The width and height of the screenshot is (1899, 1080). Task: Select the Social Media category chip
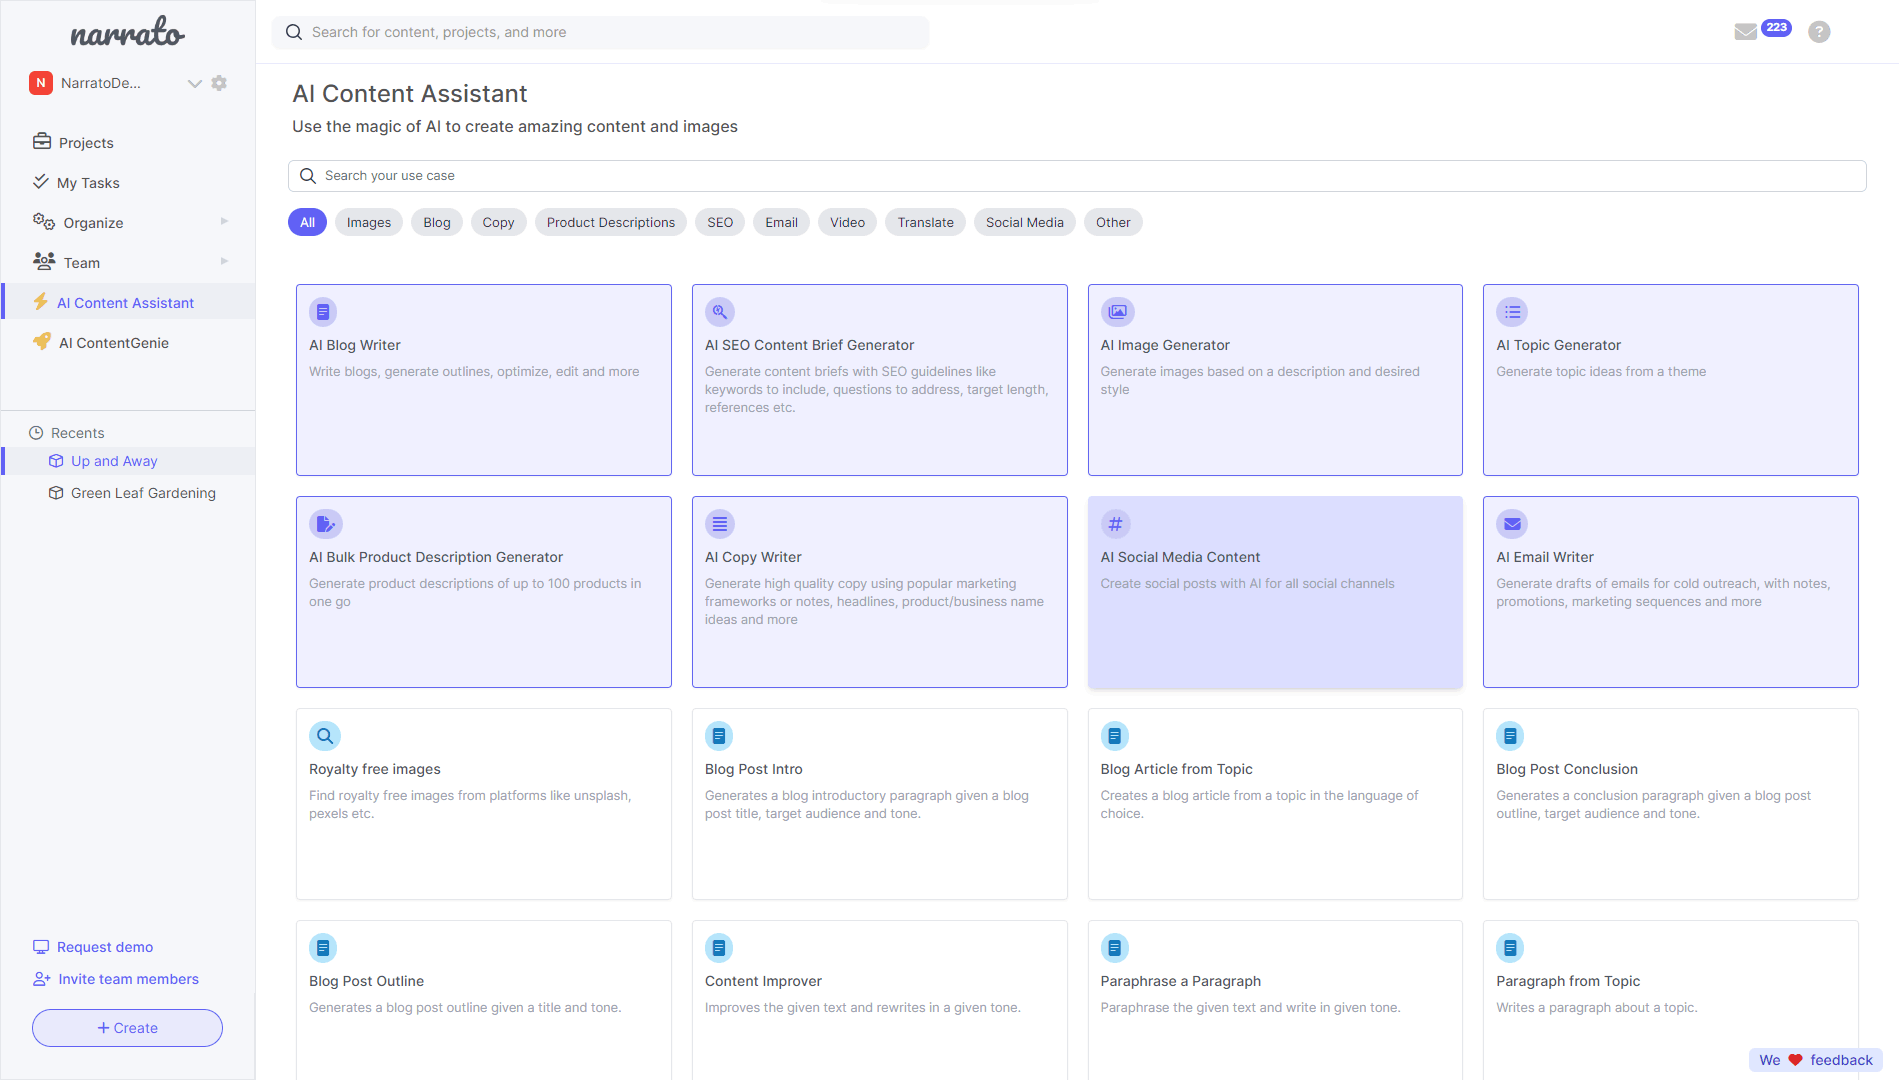[1024, 222]
